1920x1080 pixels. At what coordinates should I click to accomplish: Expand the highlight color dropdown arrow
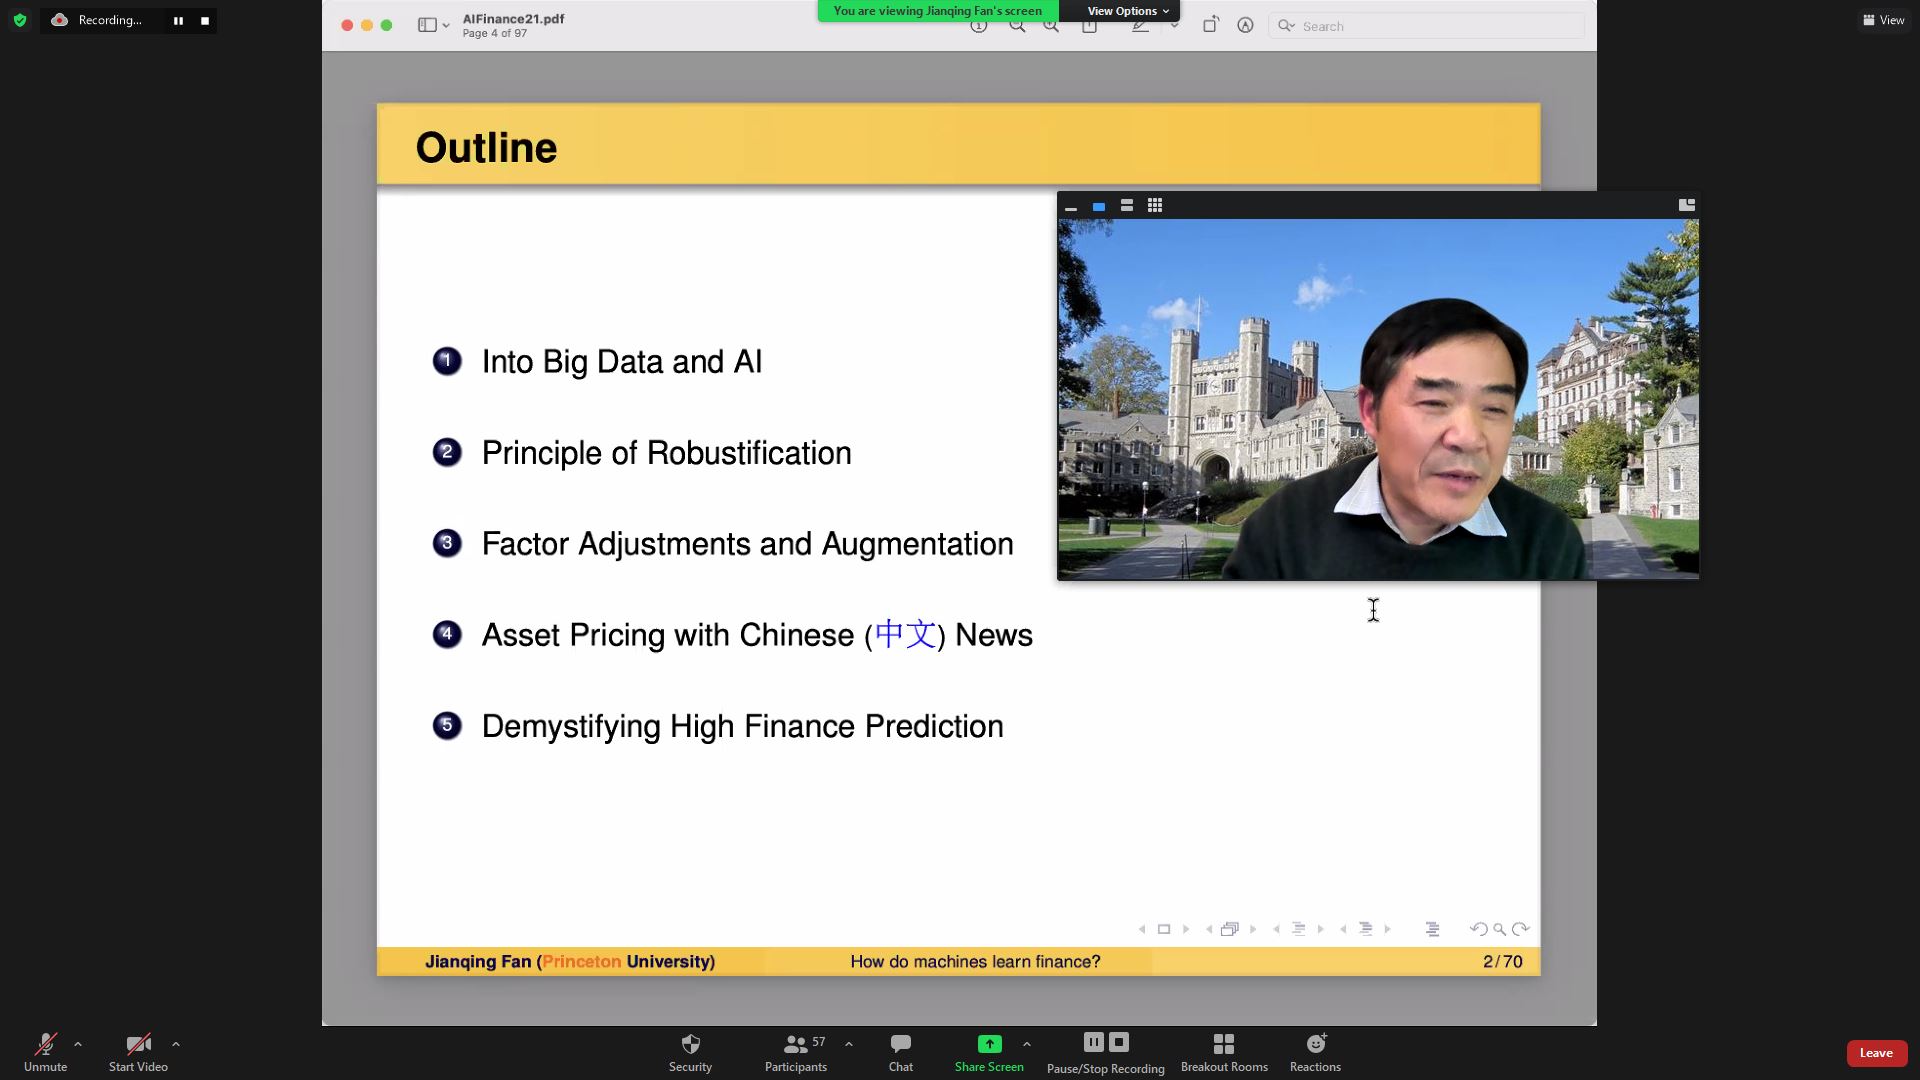1174,26
